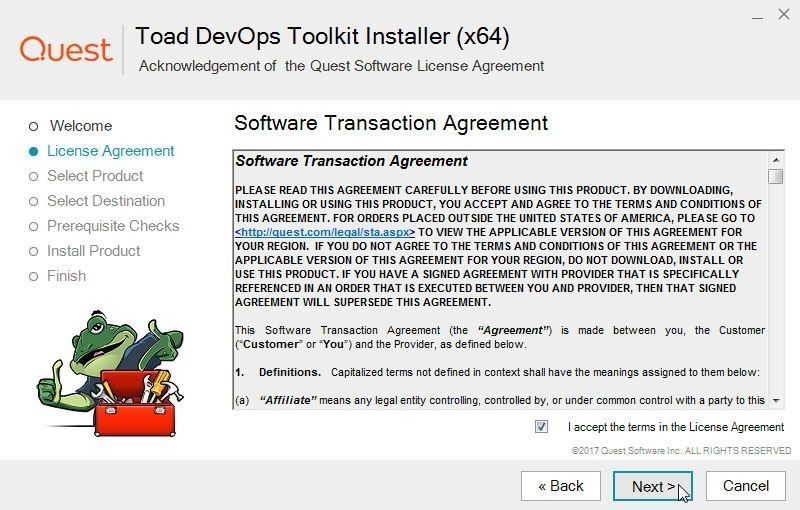Select the Select Product step
The image size is (800, 510).
click(86, 176)
